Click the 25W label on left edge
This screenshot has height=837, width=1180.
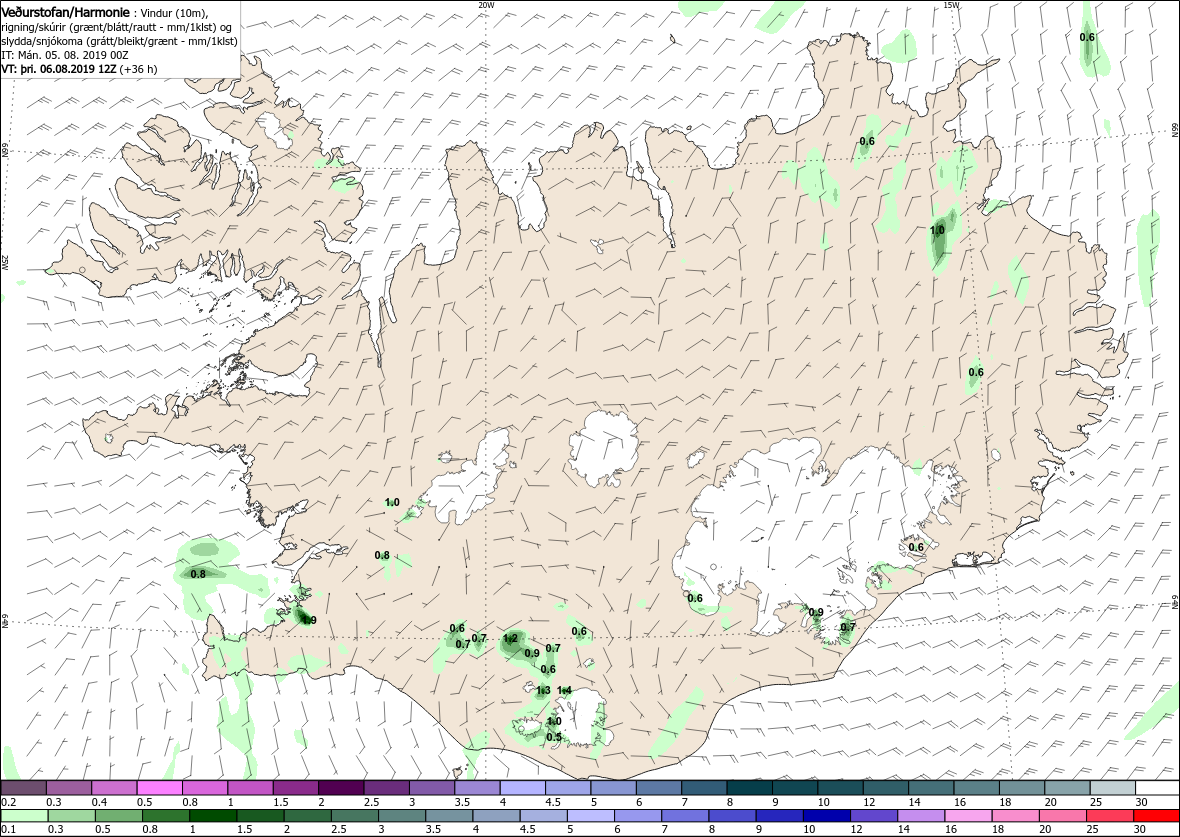coord(5,262)
